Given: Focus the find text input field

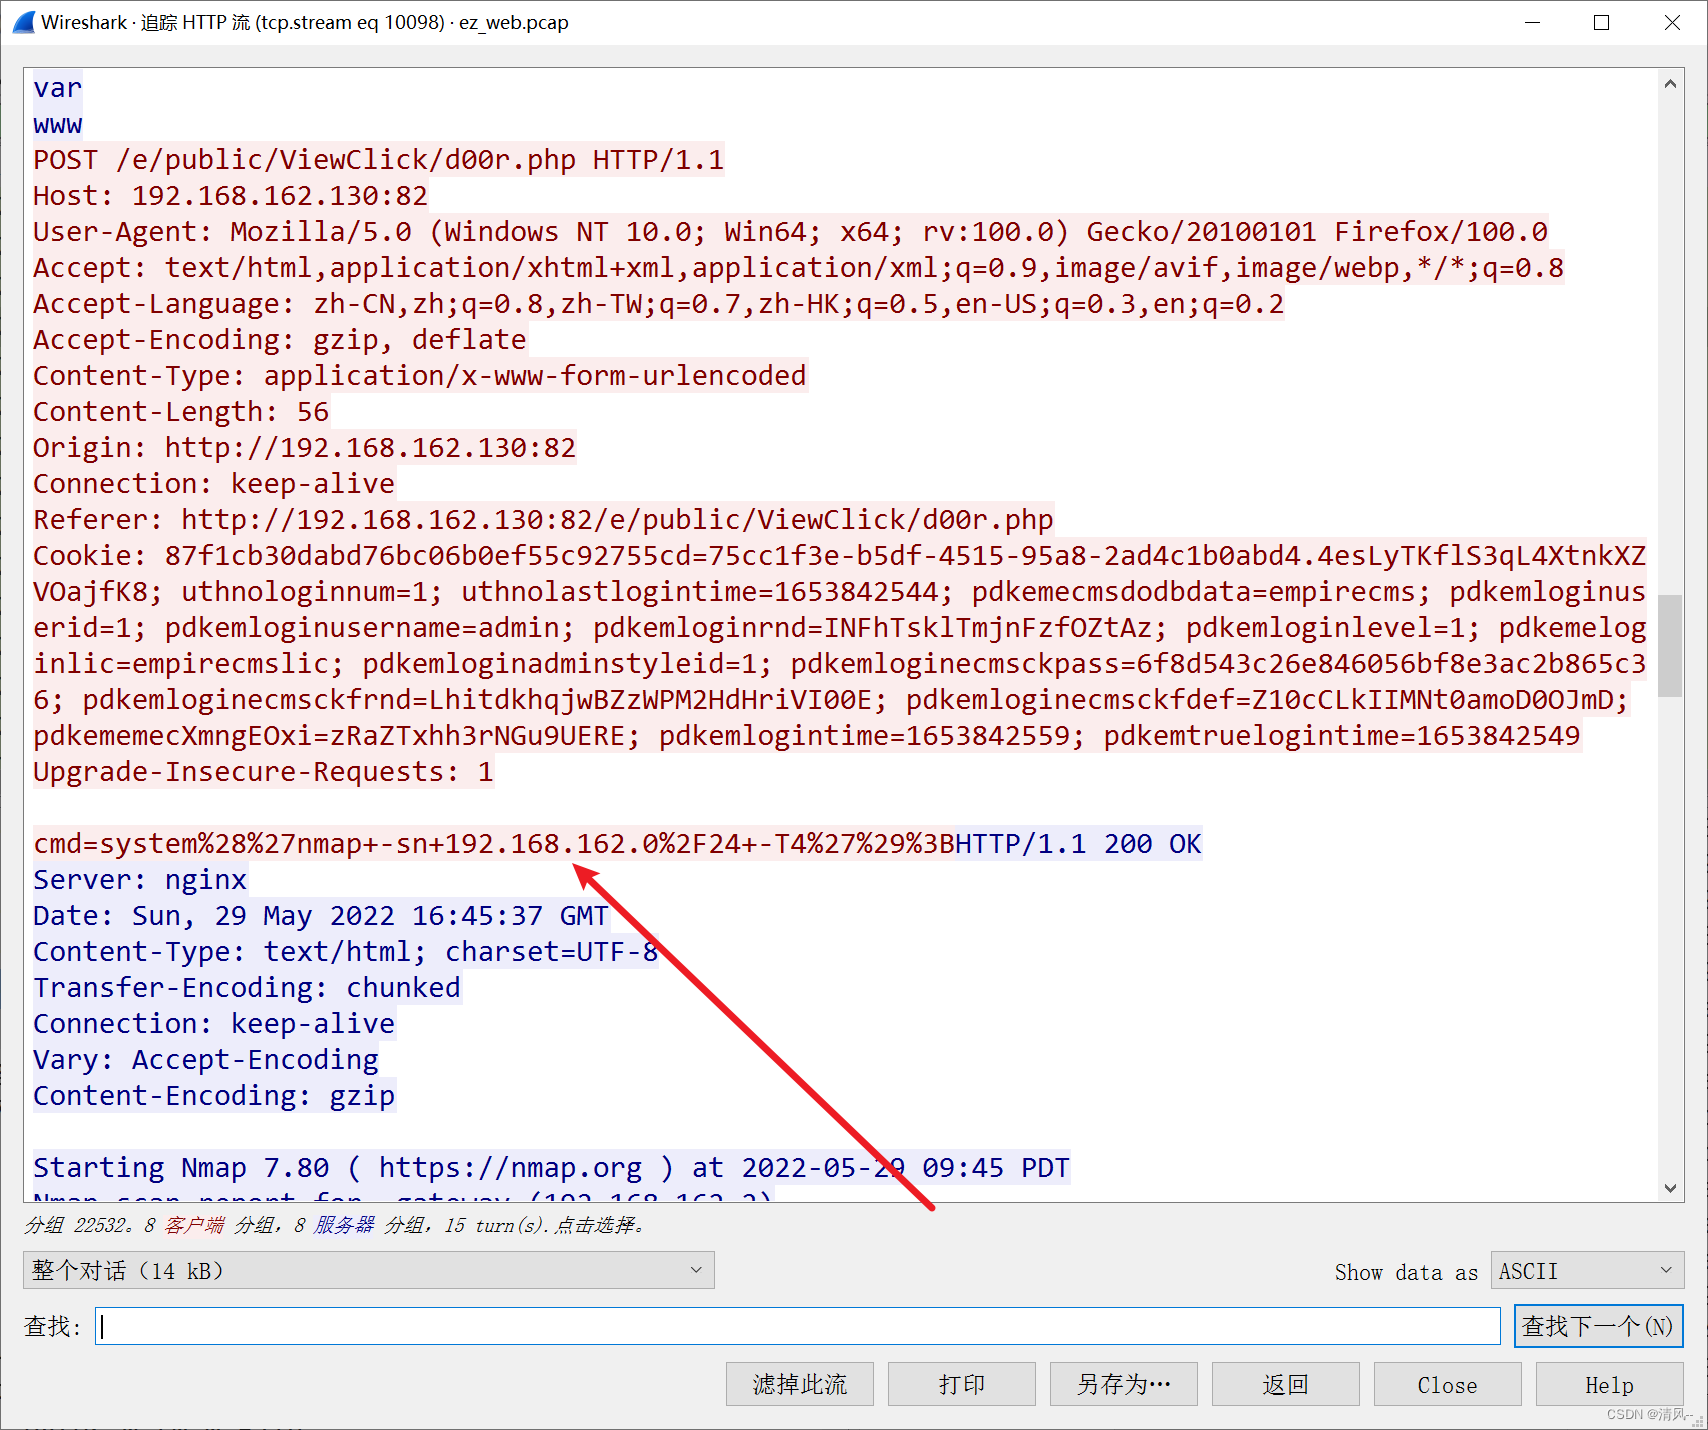Looking at the screenshot, I should [x=797, y=1326].
